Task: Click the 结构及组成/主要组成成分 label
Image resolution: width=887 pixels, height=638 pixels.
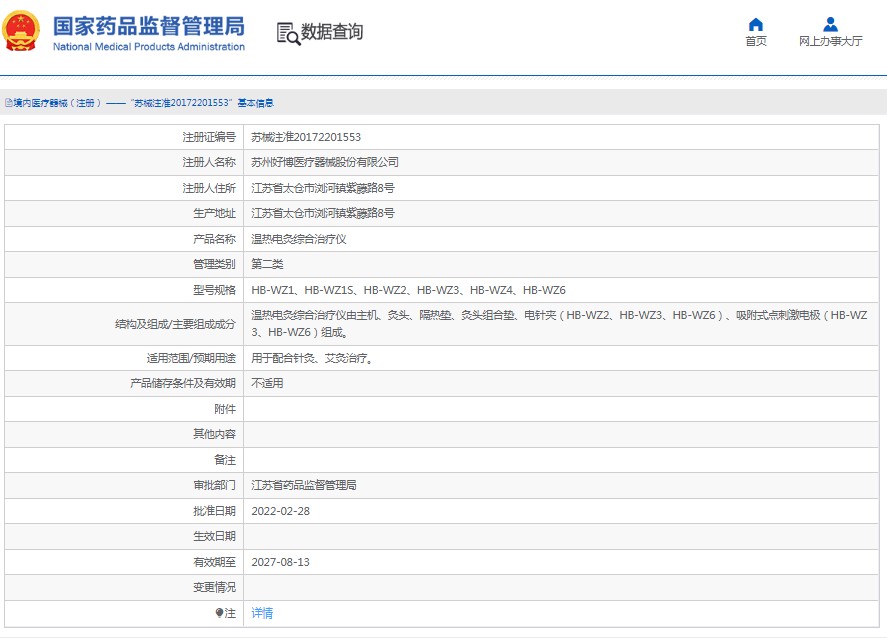Action: (175, 324)
